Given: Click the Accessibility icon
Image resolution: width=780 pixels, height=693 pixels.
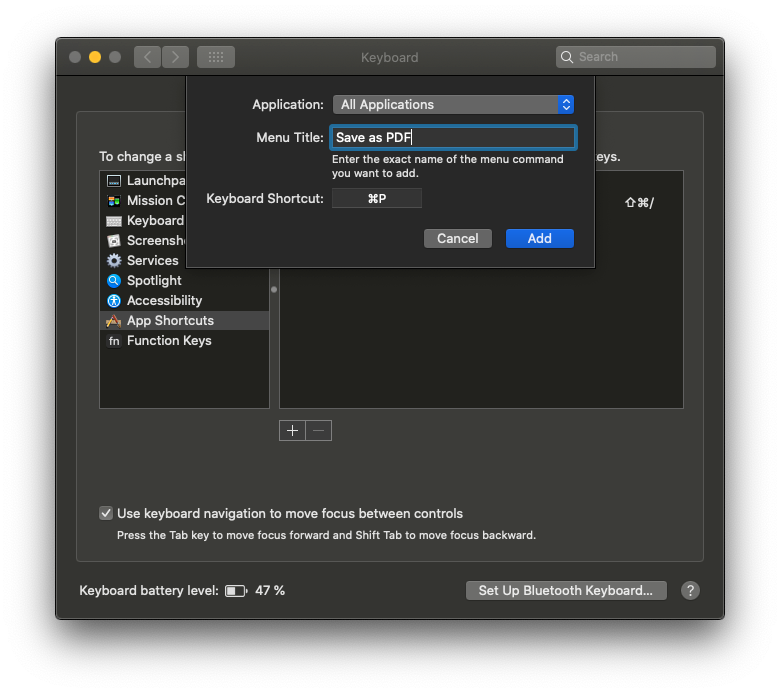Looking at the screenshot, I should [114, 300].
